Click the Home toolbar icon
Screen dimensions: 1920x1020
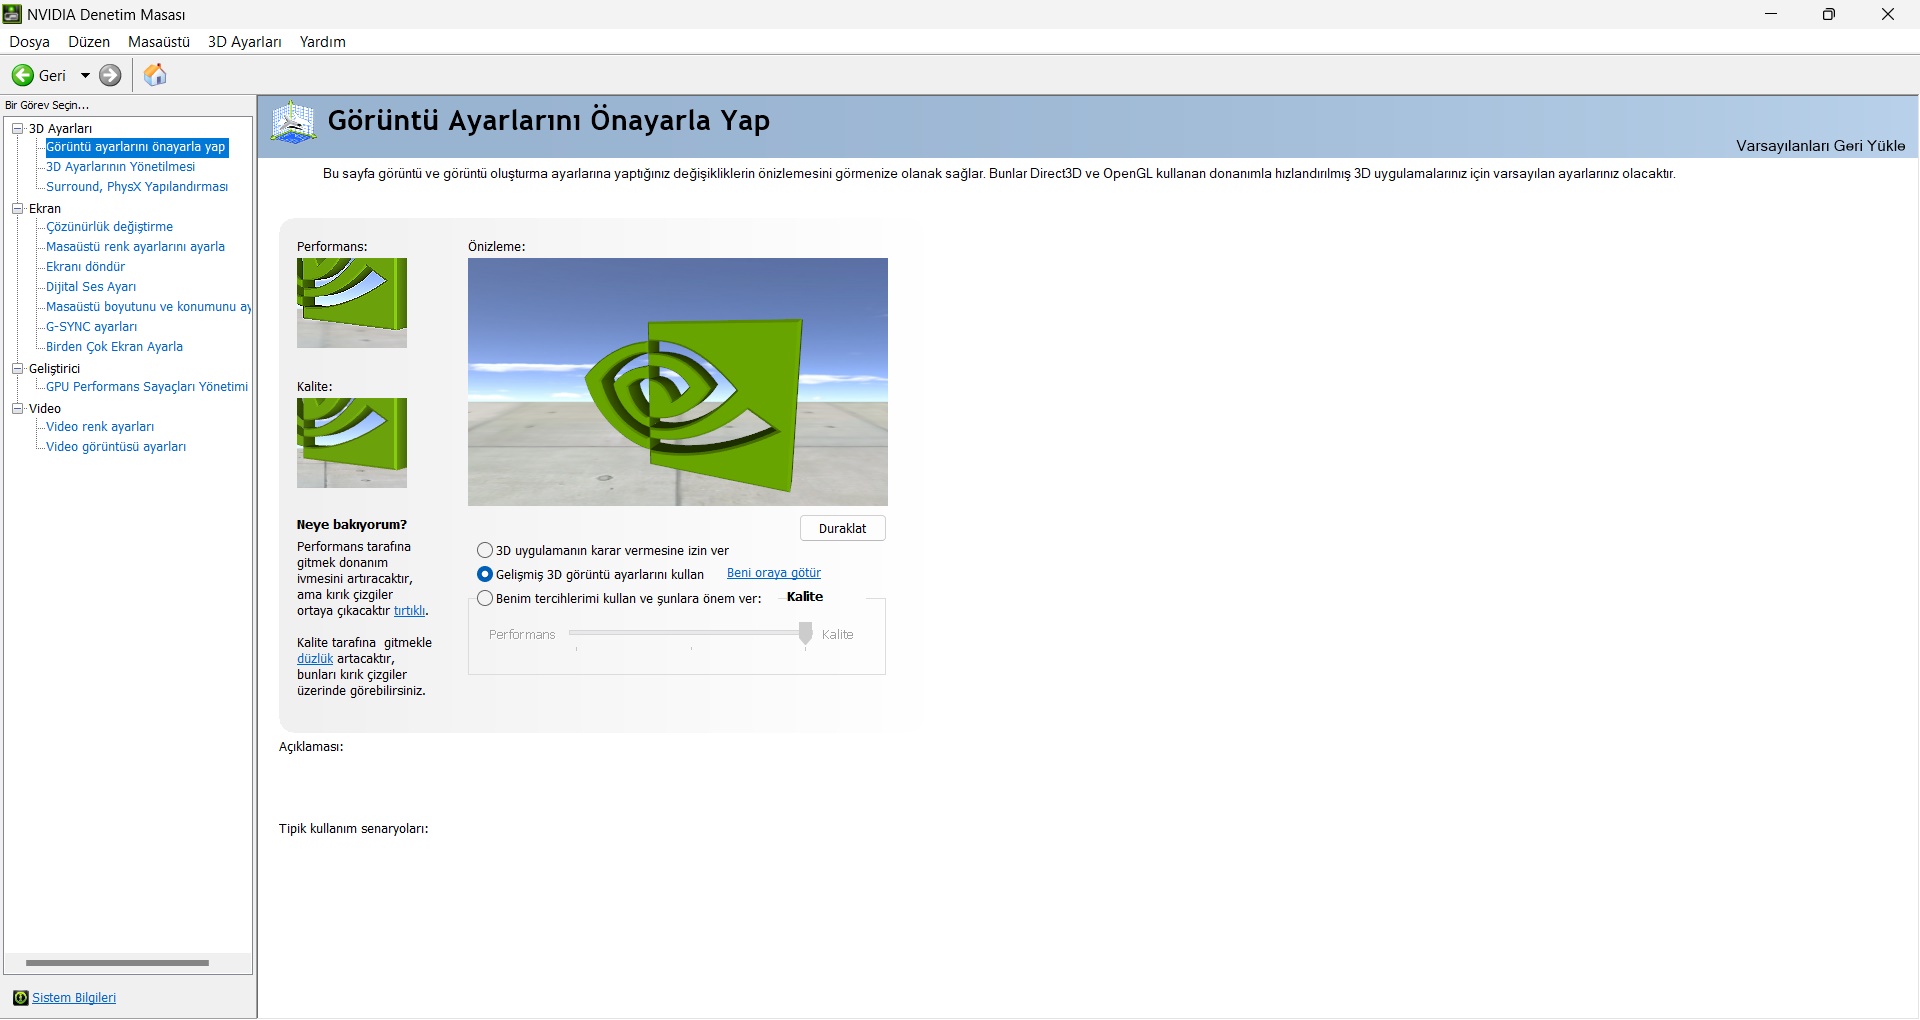(x=155, y=75)
